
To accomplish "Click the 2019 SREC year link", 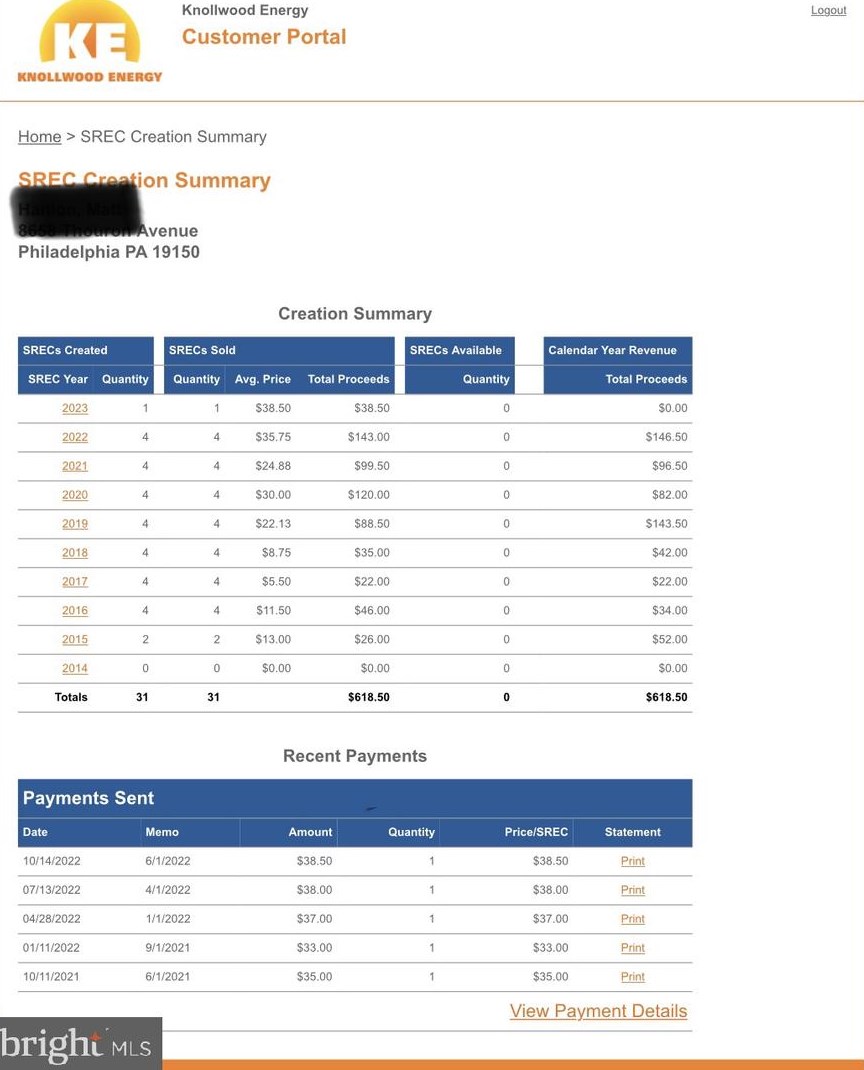I will [75, 524].
